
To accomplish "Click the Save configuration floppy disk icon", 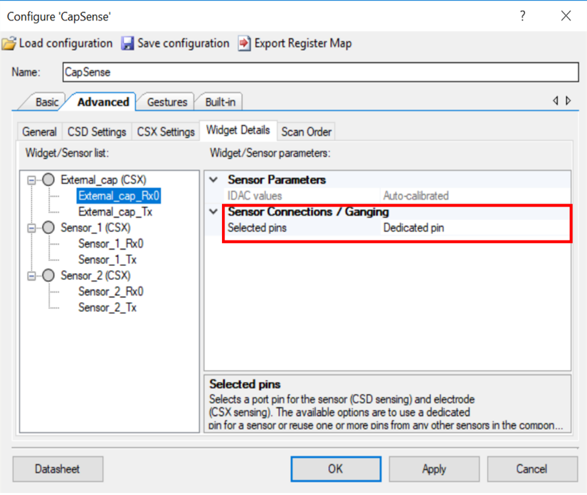I will (x=127, y=43).
